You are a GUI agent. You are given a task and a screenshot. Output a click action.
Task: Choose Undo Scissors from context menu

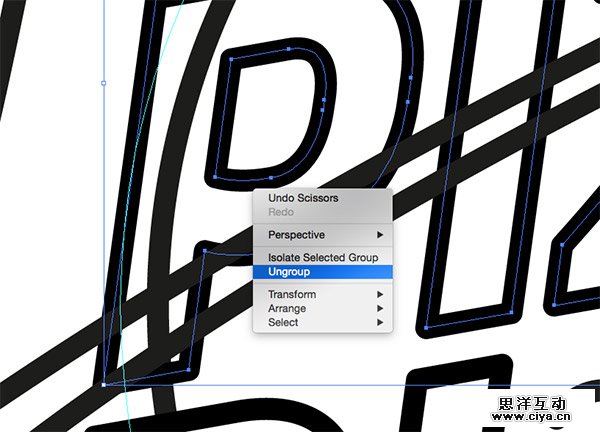[323, 198]
